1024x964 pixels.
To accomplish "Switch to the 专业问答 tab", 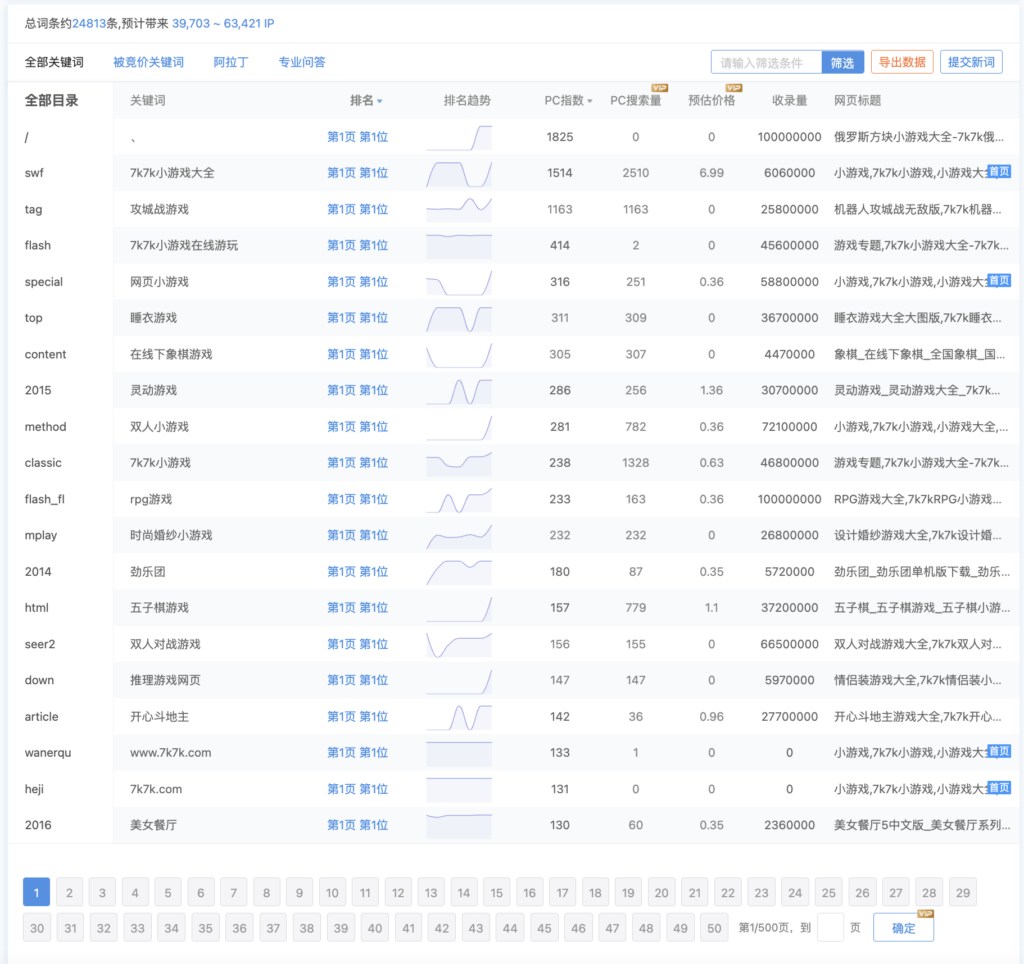I will pos(302,62).
